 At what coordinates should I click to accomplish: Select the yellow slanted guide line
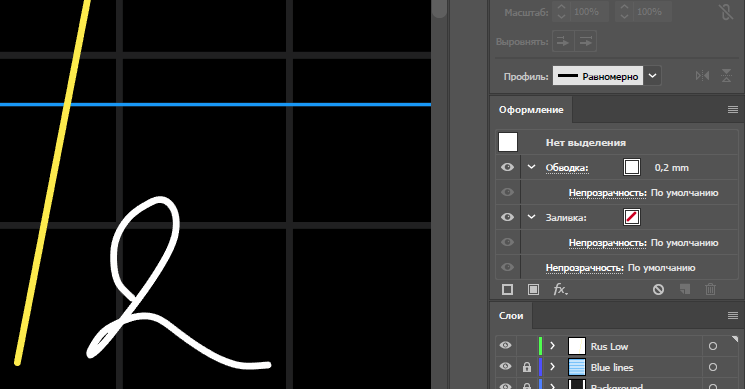tap(52, 182)
